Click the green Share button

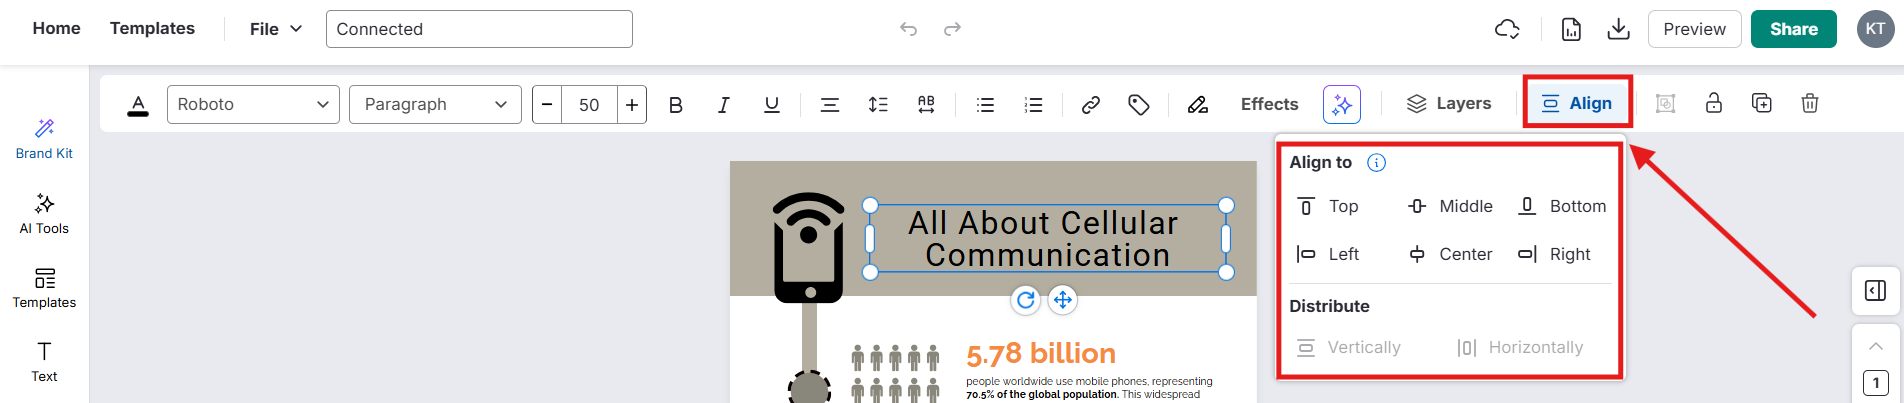pos(1793,29)
